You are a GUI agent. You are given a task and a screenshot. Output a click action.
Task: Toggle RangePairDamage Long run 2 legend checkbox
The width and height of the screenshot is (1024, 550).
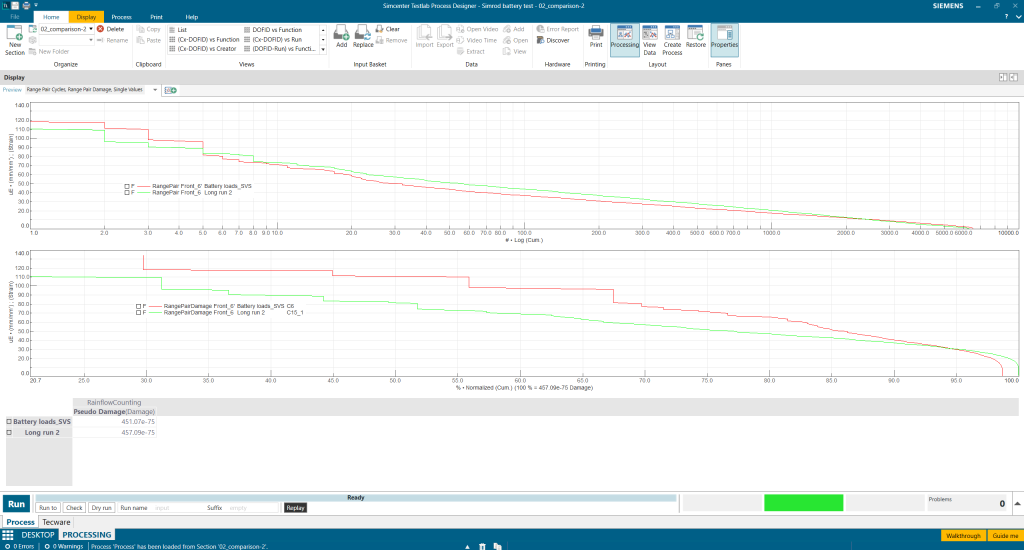pyautogui.click(x=138, y=312)
